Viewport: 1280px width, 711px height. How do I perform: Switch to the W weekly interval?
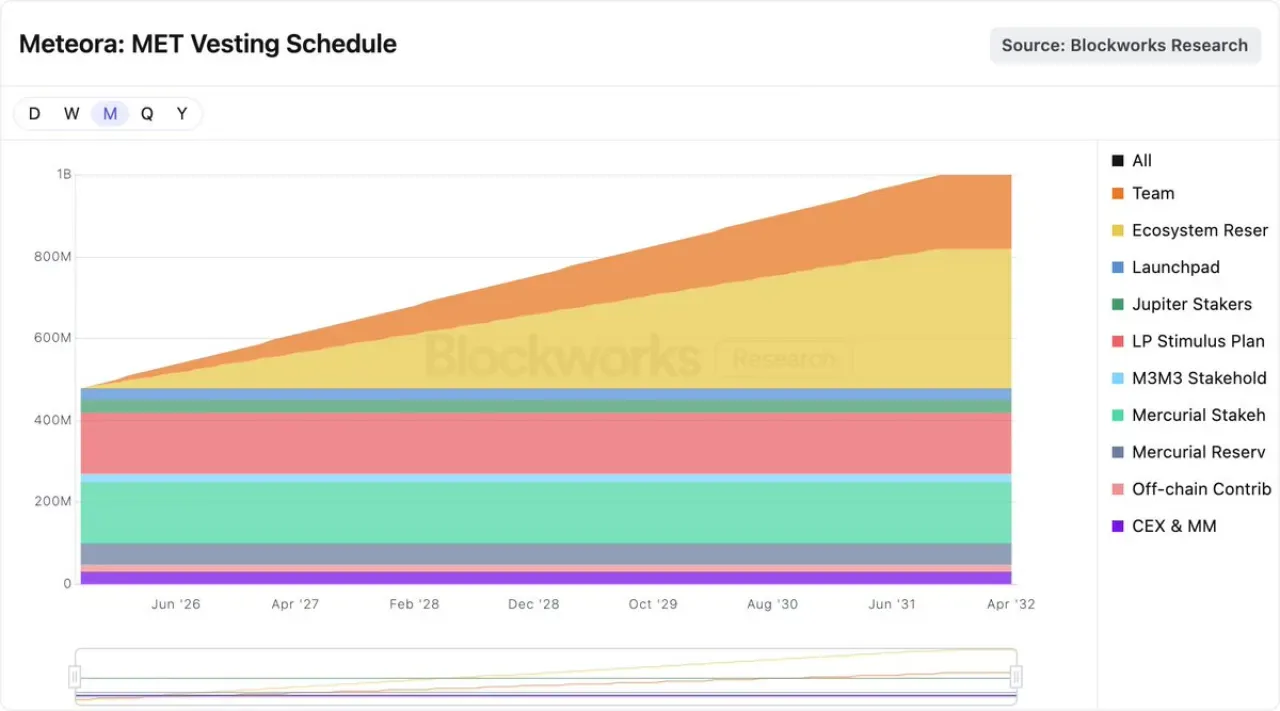click(x=72, y=114)
